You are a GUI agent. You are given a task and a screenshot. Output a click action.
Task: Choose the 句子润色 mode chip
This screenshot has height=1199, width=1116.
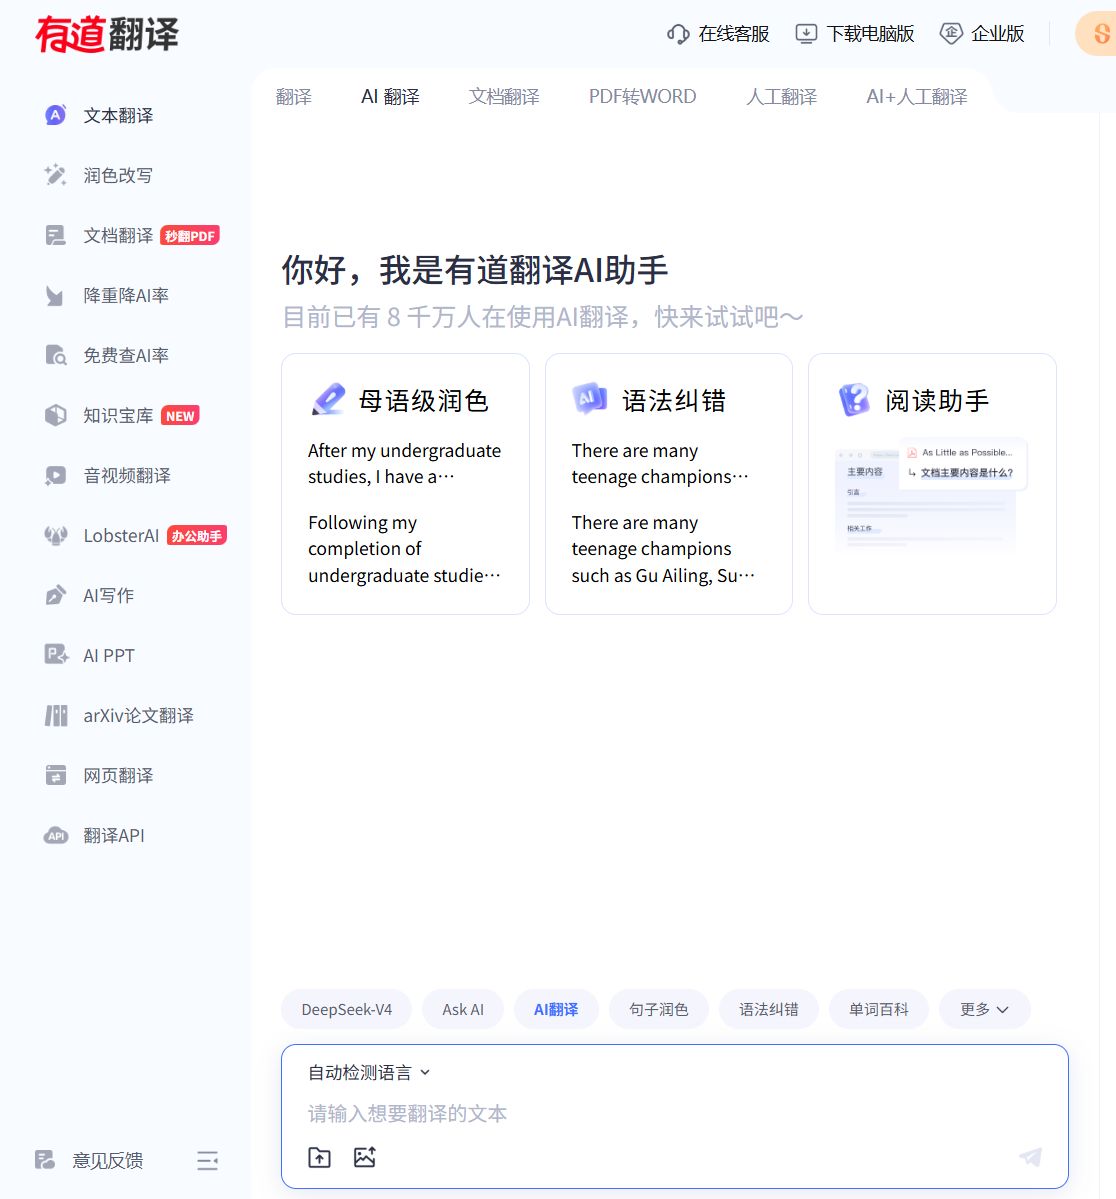click(659, 1009)
